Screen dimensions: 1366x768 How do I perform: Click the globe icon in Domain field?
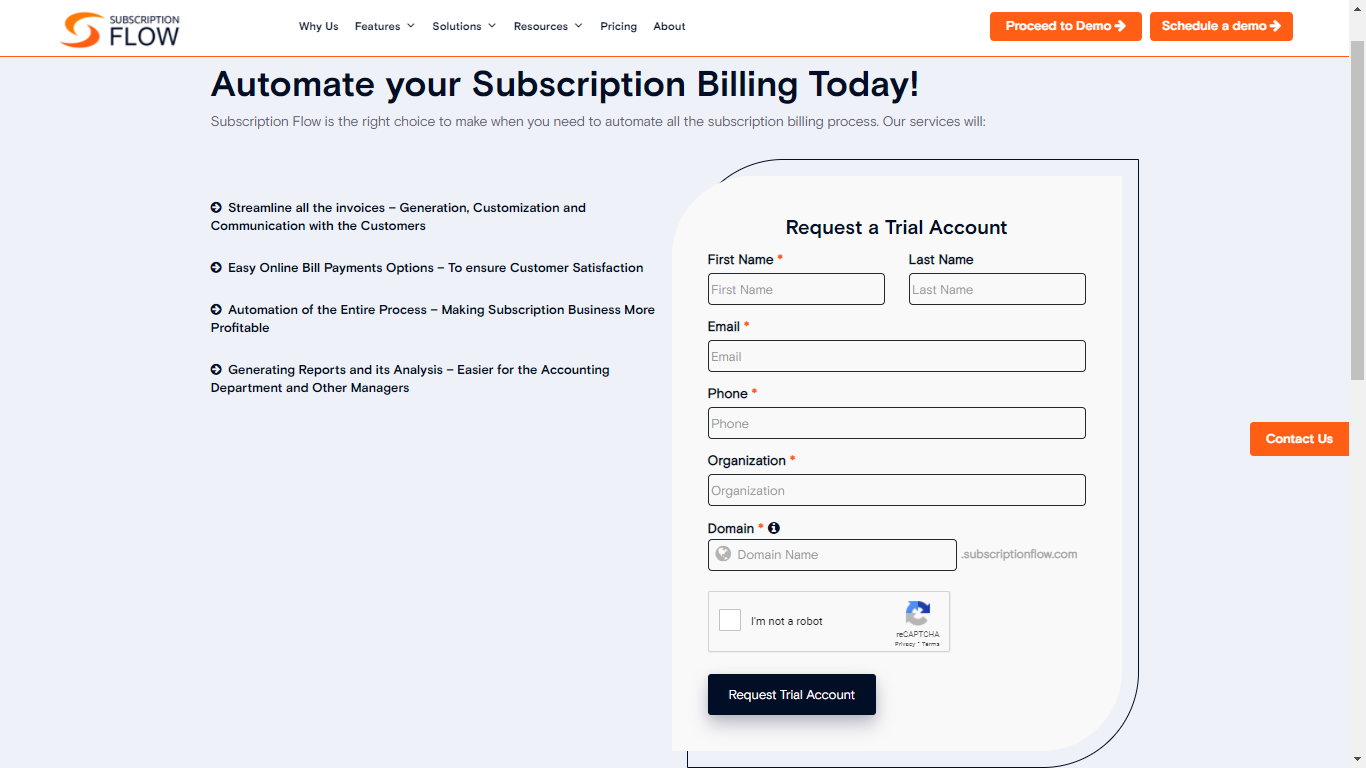coord(723,554)
